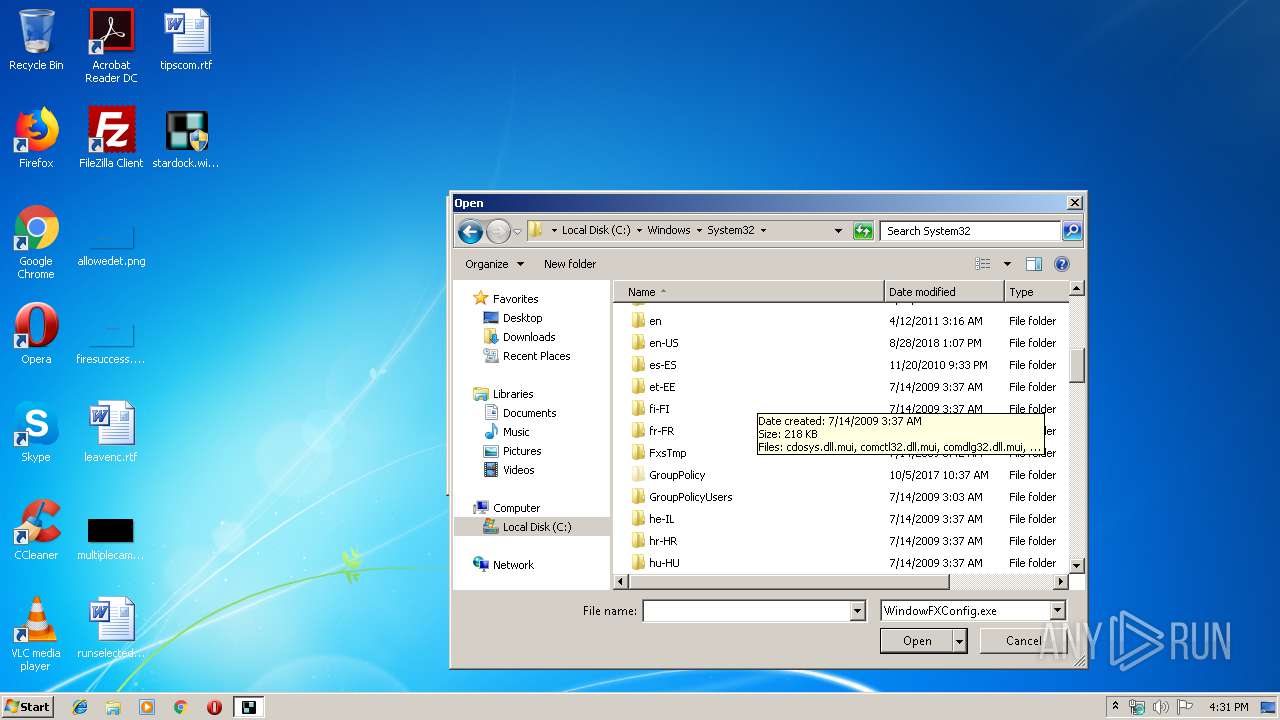Launch Opera desktop shortcut
This screenshot has height=720, width=1280.
[x=36, y=334]
